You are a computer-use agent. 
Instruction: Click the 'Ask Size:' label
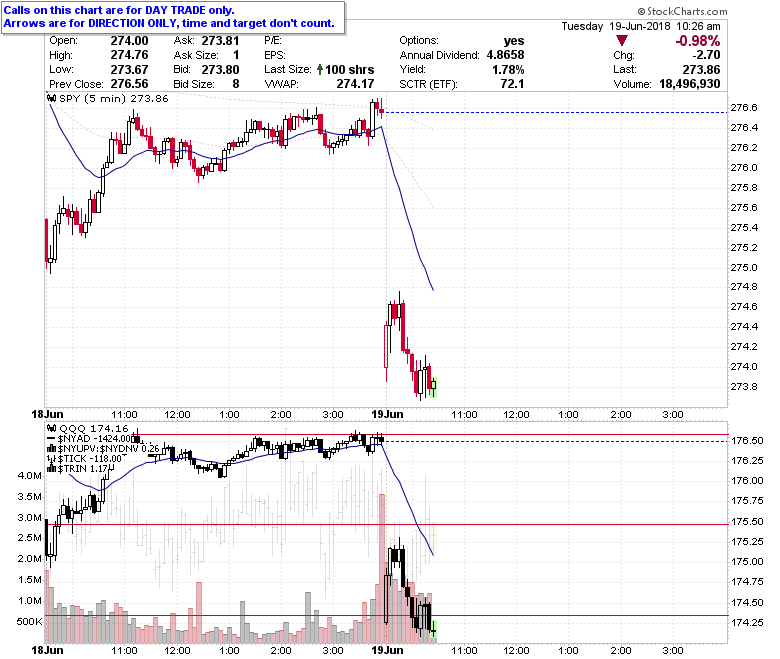coord(195,55)
